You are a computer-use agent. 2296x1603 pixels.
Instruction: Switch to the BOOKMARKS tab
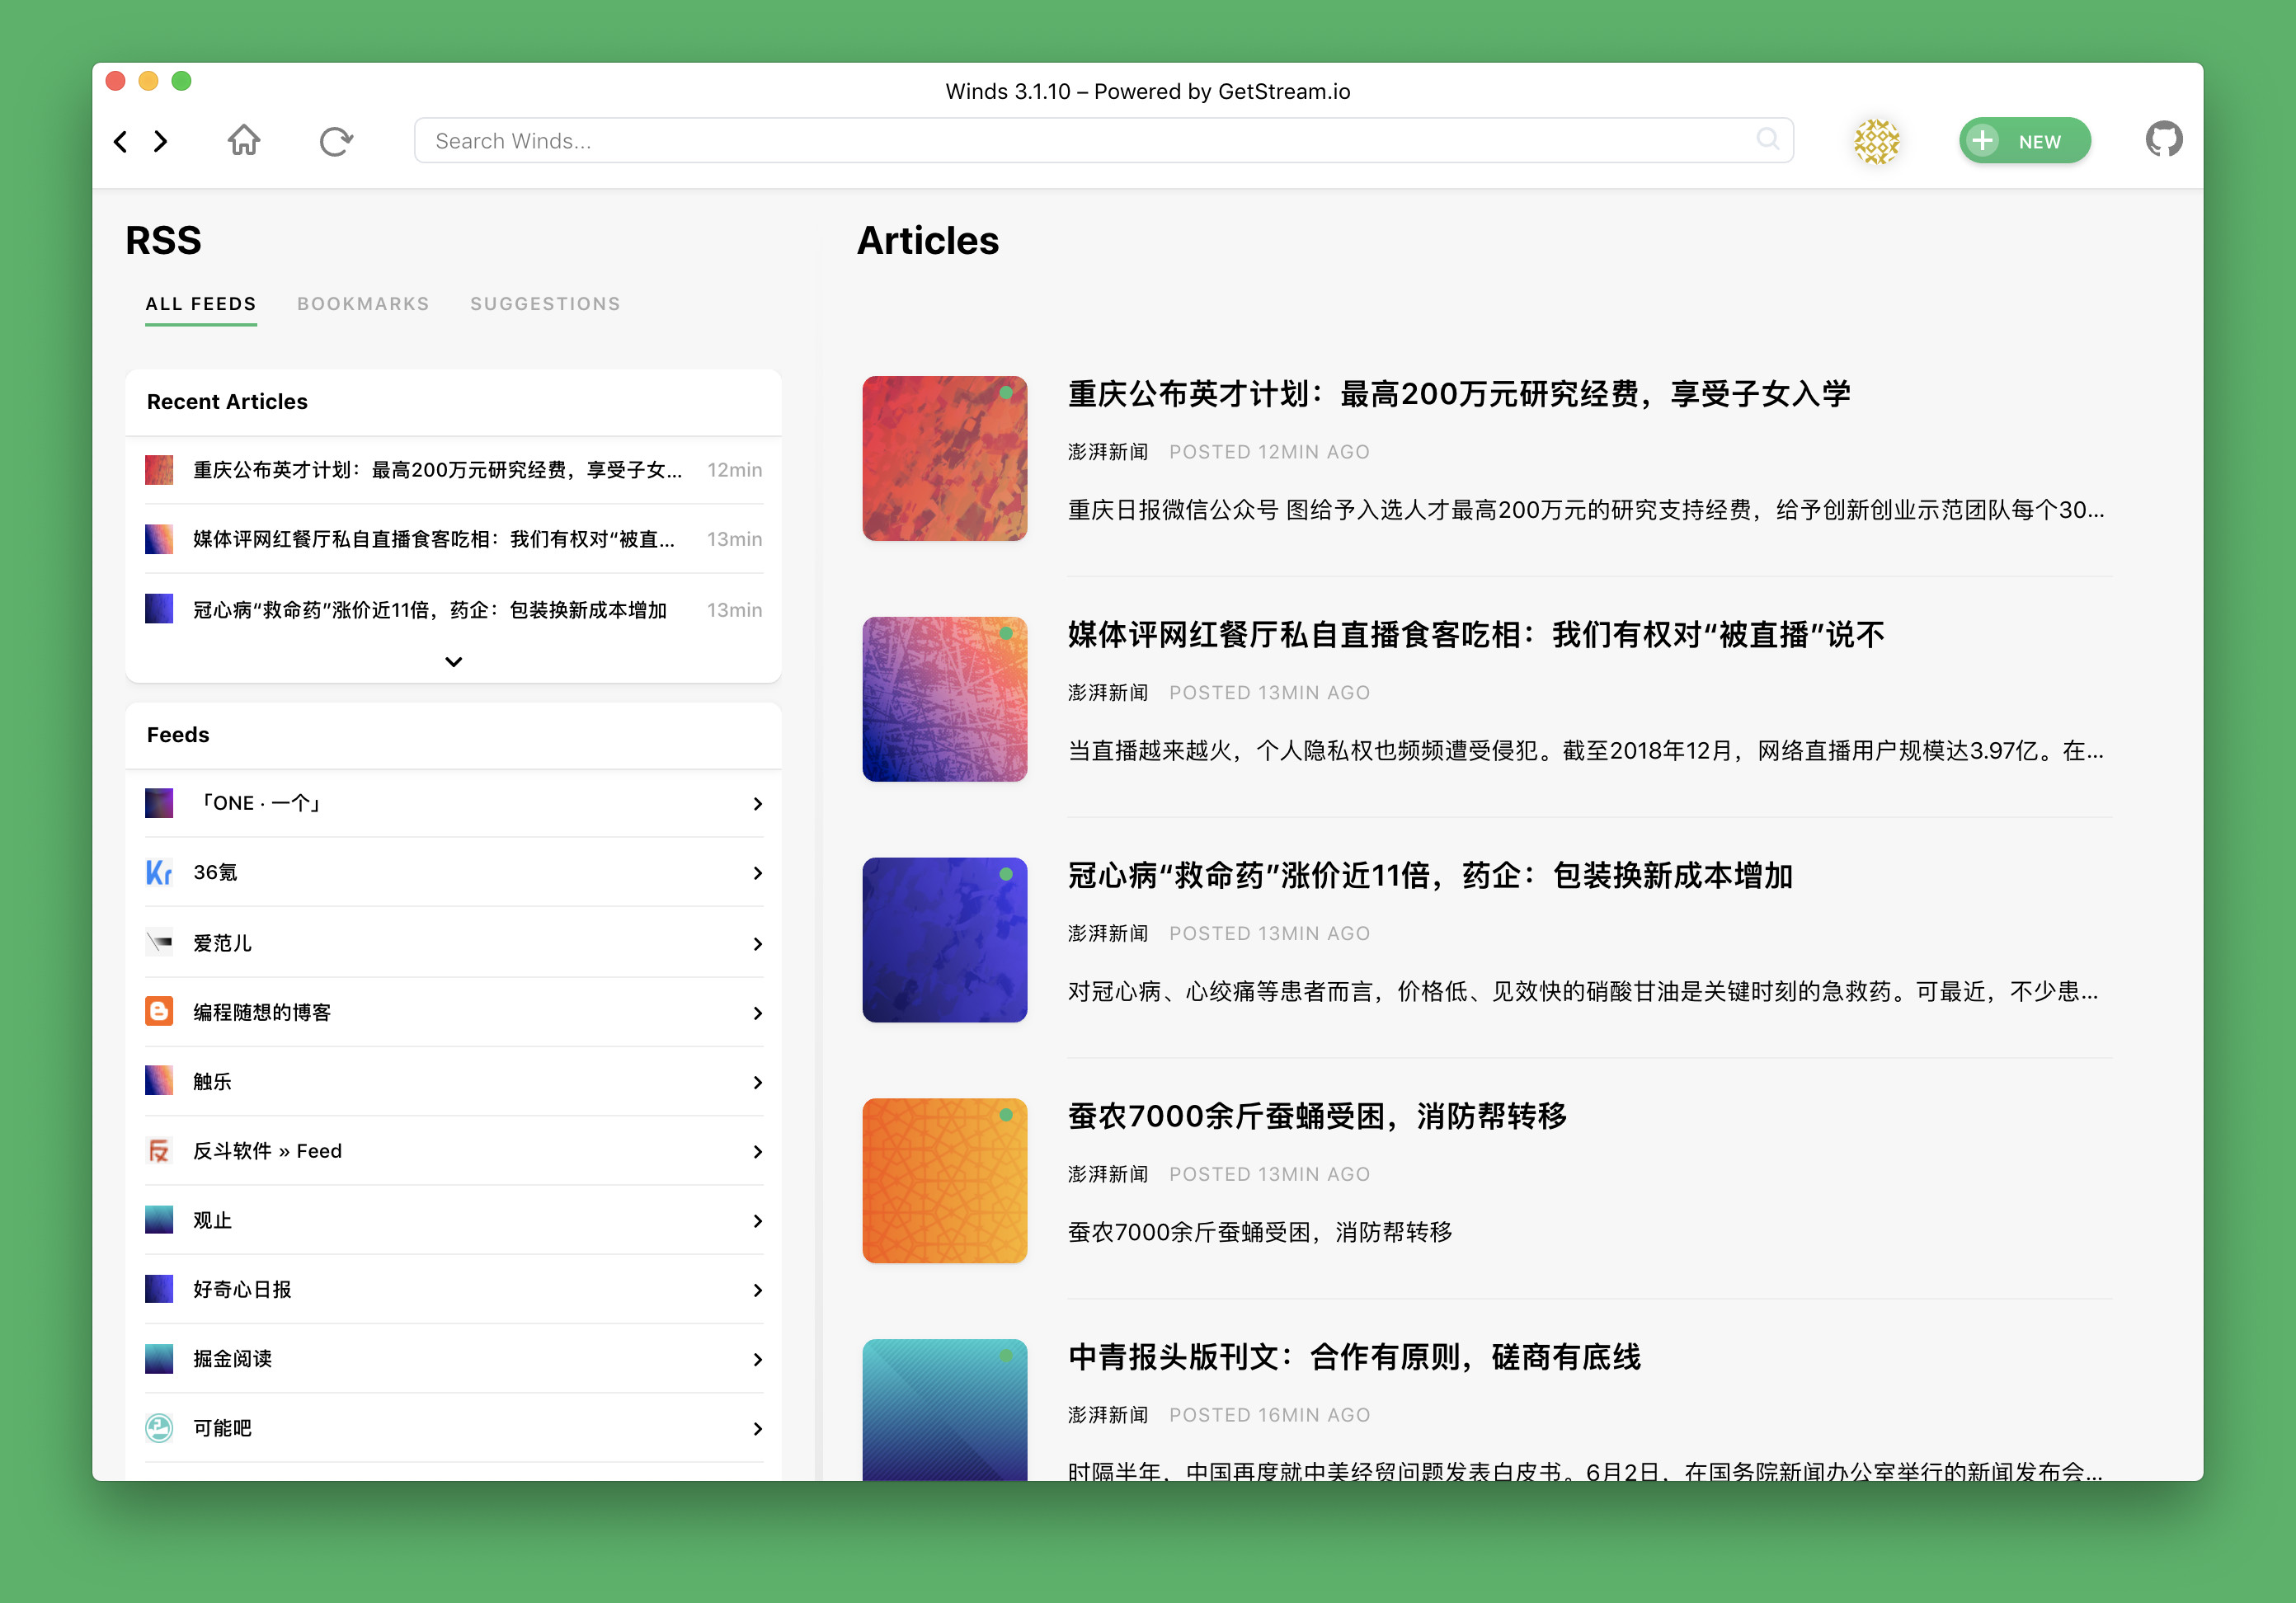[x=363, y=303]
